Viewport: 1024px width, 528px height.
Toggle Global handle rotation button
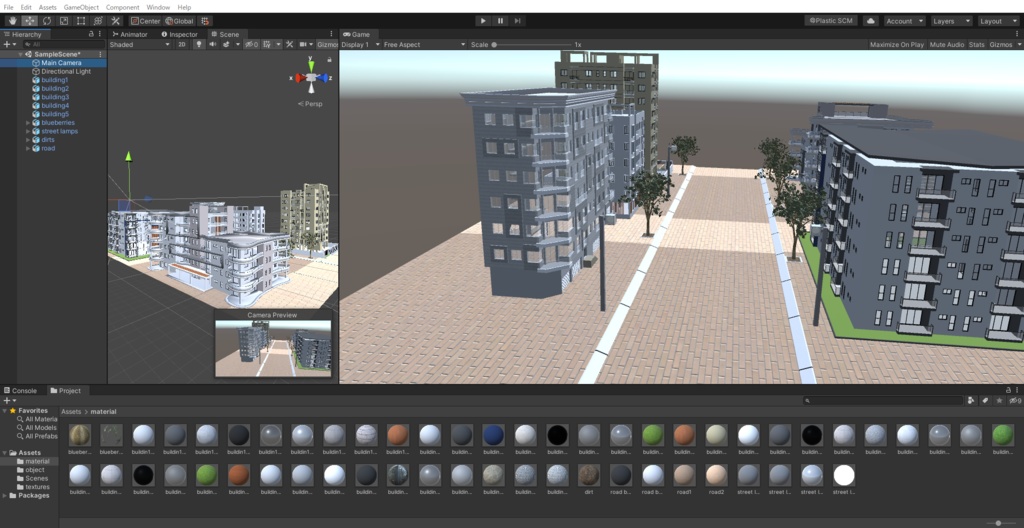179,21
